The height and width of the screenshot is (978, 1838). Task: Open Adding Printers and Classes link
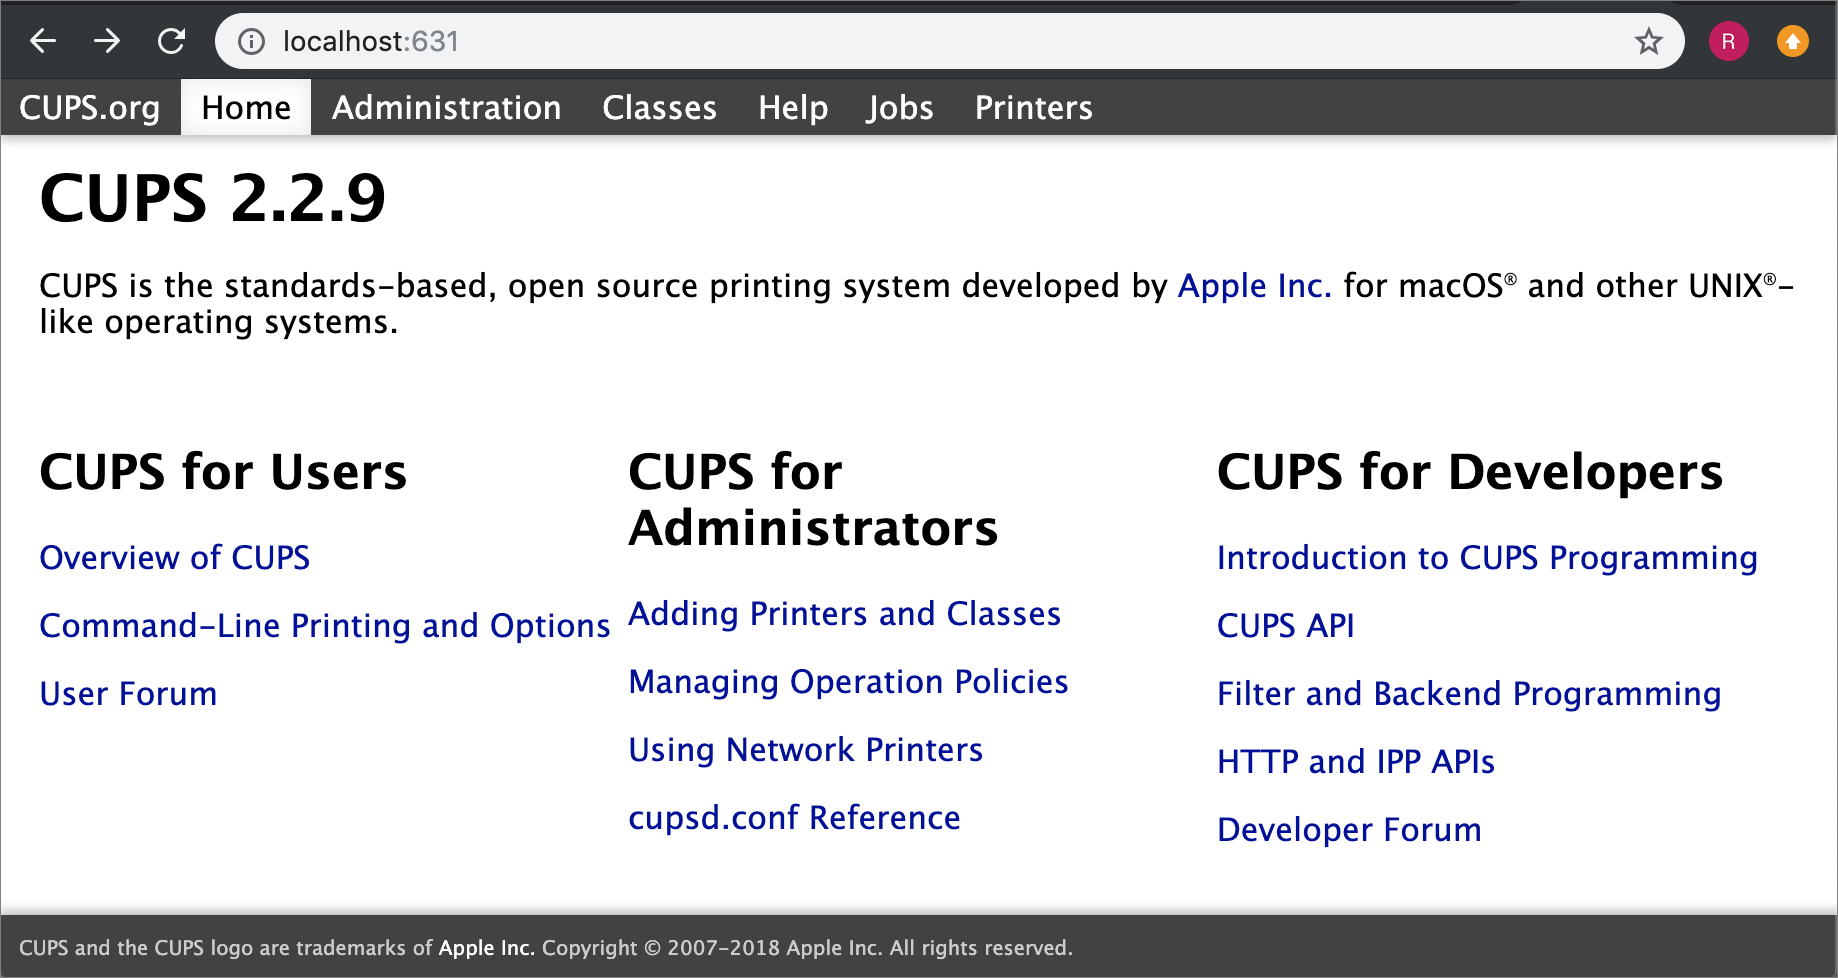[845, 613]
